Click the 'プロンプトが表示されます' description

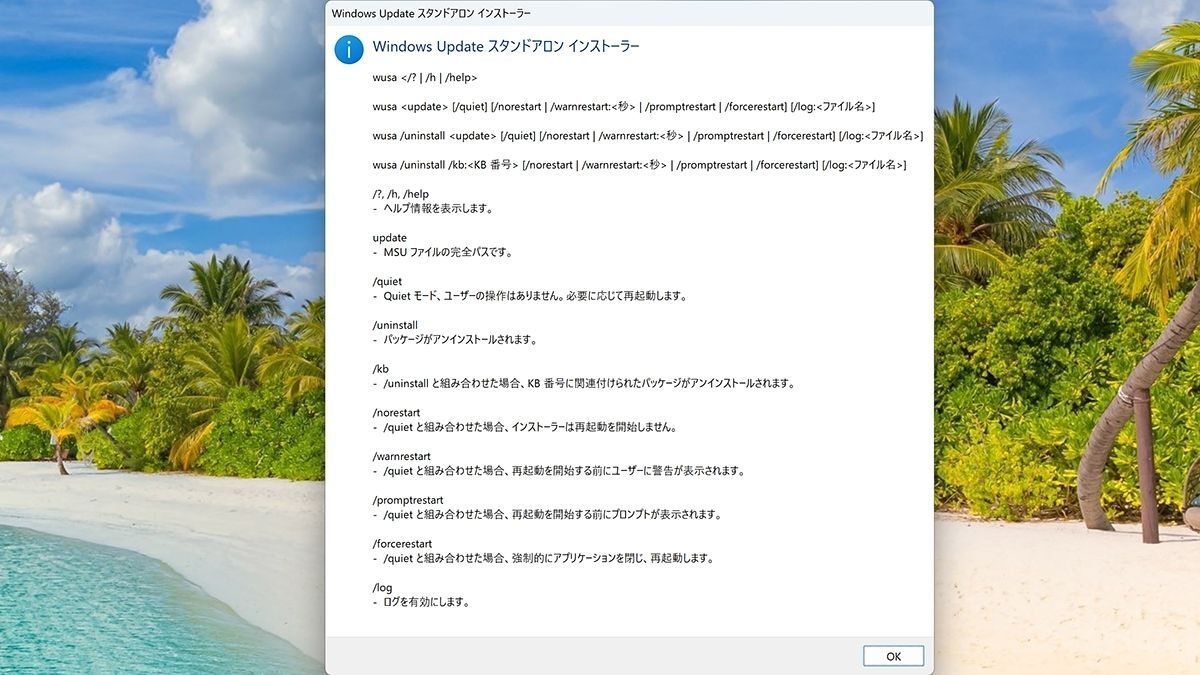(x=546, y=514)
